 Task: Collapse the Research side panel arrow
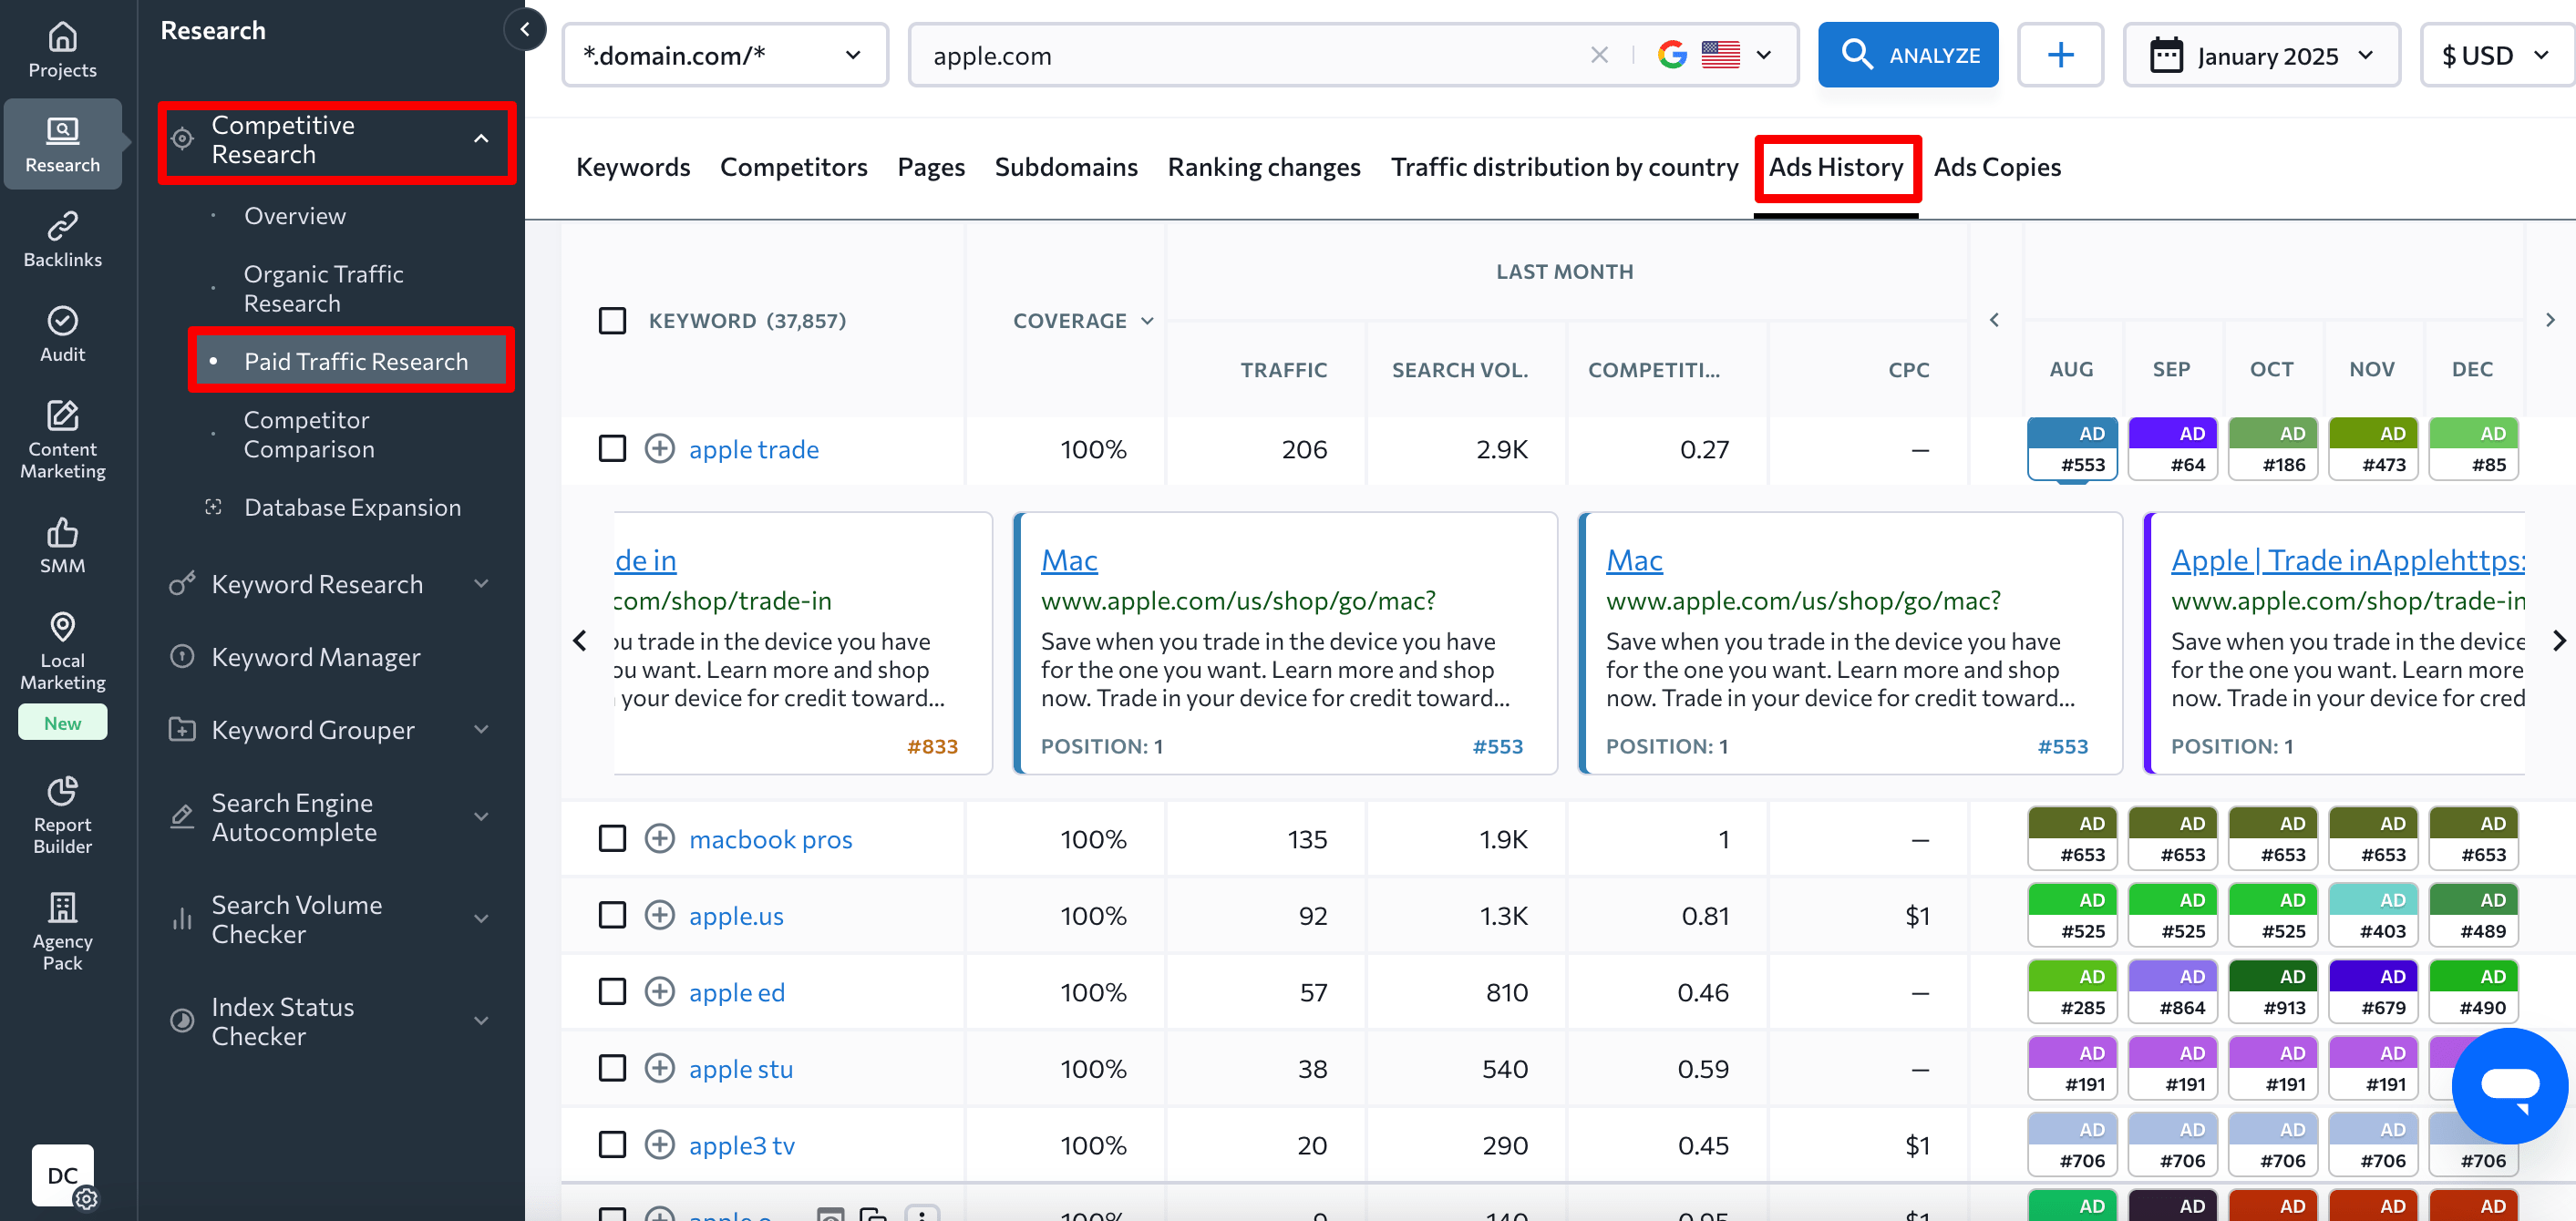(525, 30)
